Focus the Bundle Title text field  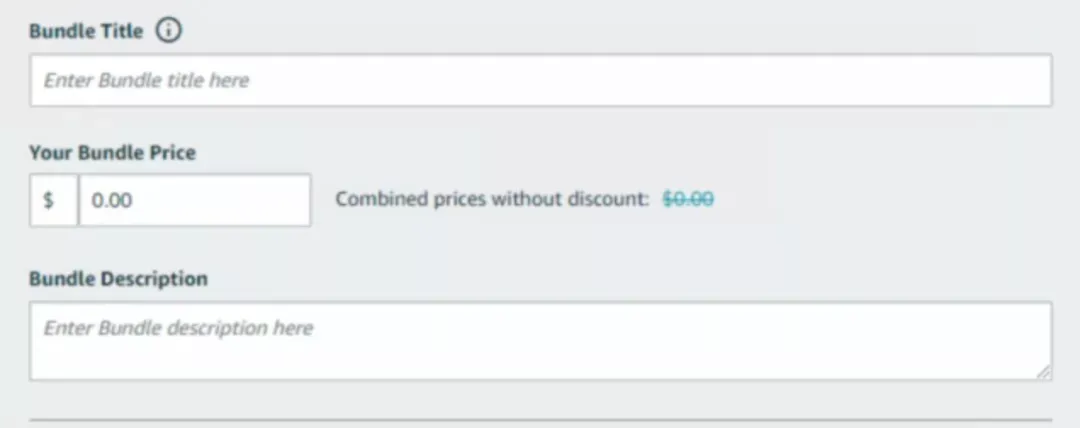coord(541,80)
